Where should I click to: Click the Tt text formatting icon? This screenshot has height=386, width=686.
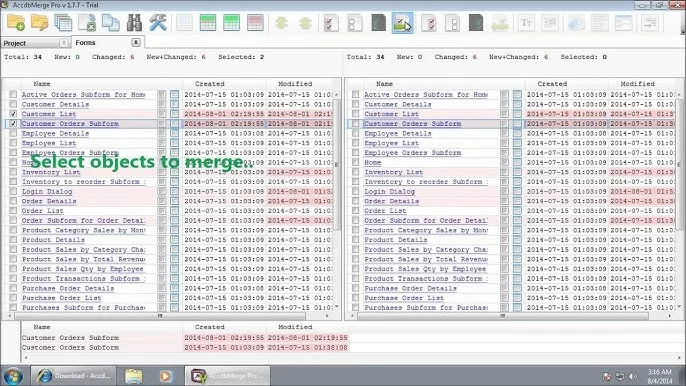coord(526,22)
